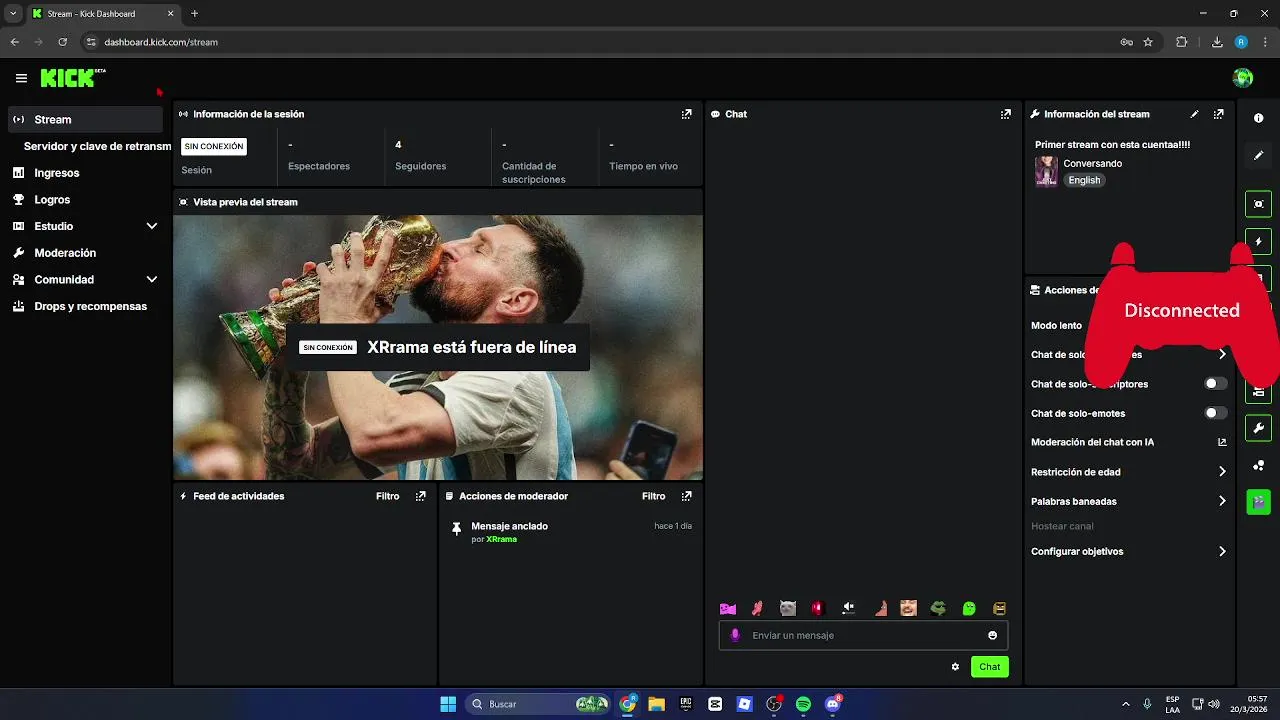Open Filtro in Feed de actividades
Screen dimensions: 1280x720
tap(387, 496)
